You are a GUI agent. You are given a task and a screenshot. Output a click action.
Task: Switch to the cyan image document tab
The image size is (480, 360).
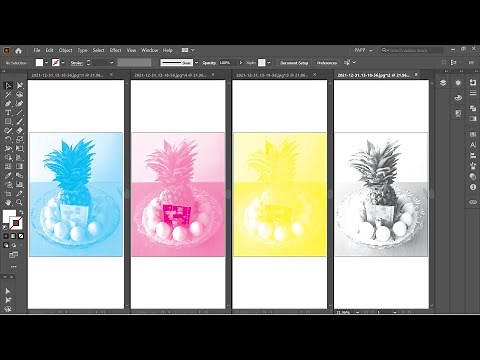pos(68,75)
